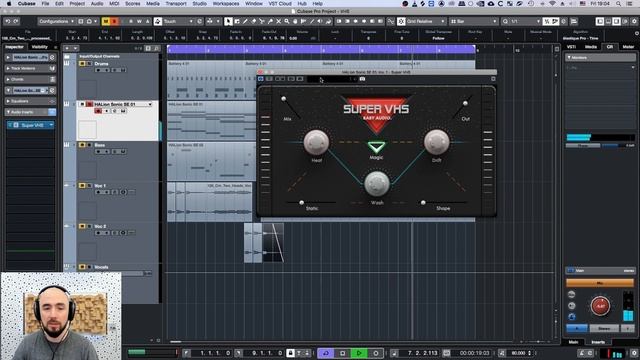Image resolution: width=640 pixels, height=360 pixels.
Task: Open the Transport menu
Action: pyautogui.click(x=176, y=4)
